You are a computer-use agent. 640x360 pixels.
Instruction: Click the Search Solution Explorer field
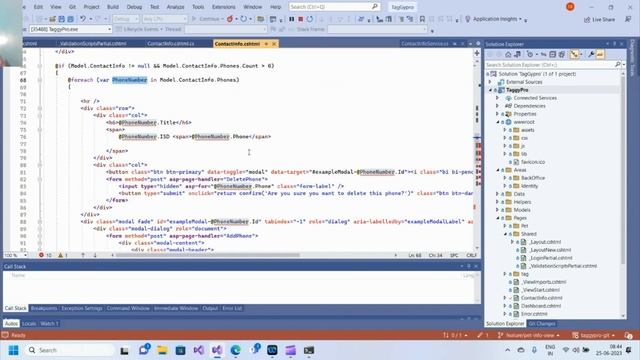pos(553,64)
